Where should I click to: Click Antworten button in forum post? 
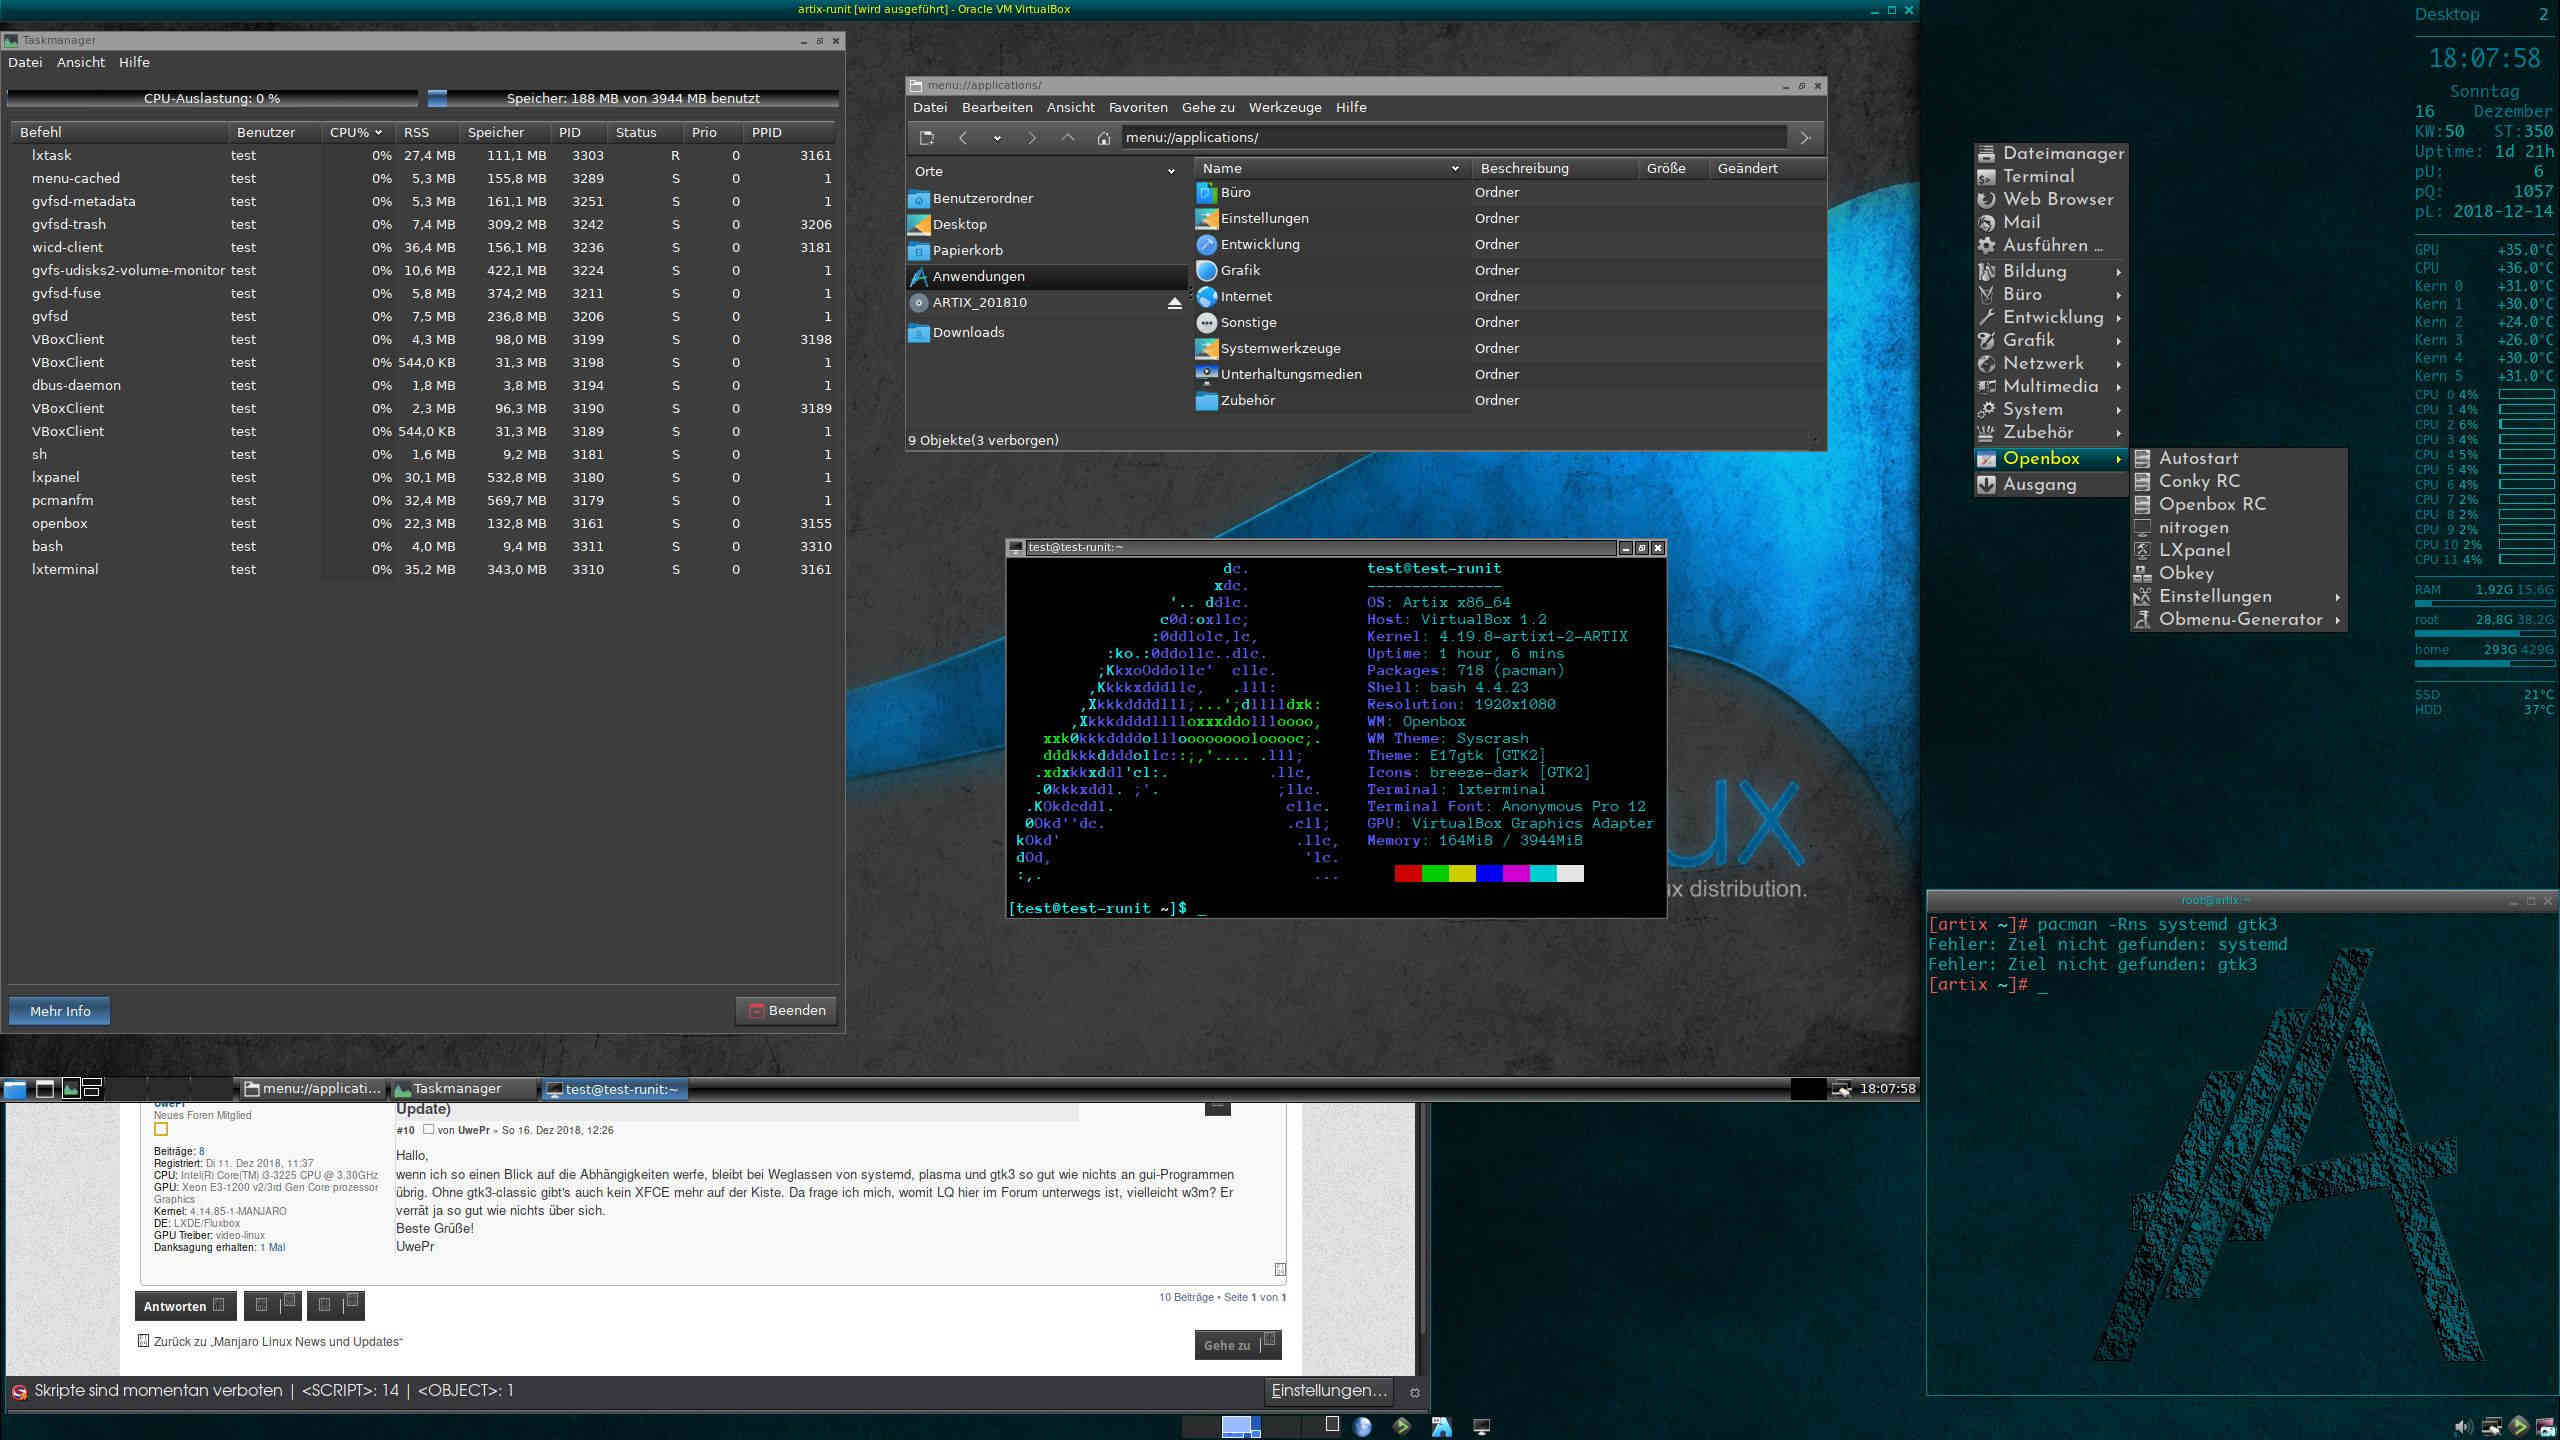[x=174, y=1305]
